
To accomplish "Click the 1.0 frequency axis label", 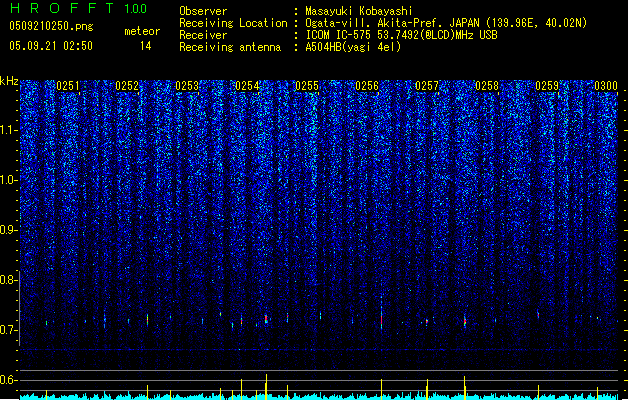I will (8, 180).
